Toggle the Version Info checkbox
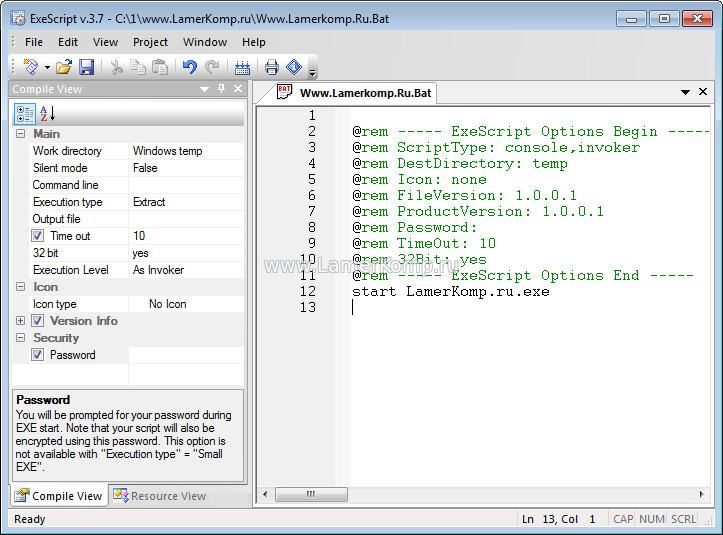This screenshot has height=535, width=723. click(37, 321)
